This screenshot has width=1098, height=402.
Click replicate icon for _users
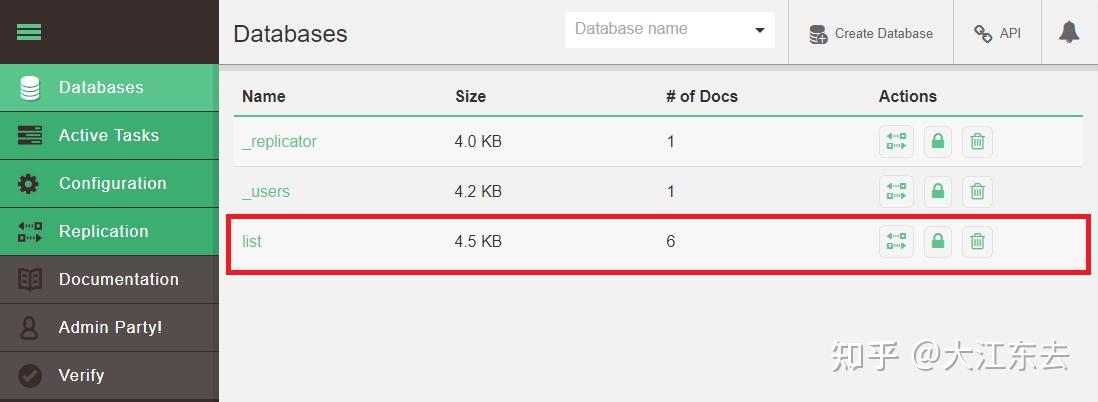pyautogui.click(x=896, y=191)
